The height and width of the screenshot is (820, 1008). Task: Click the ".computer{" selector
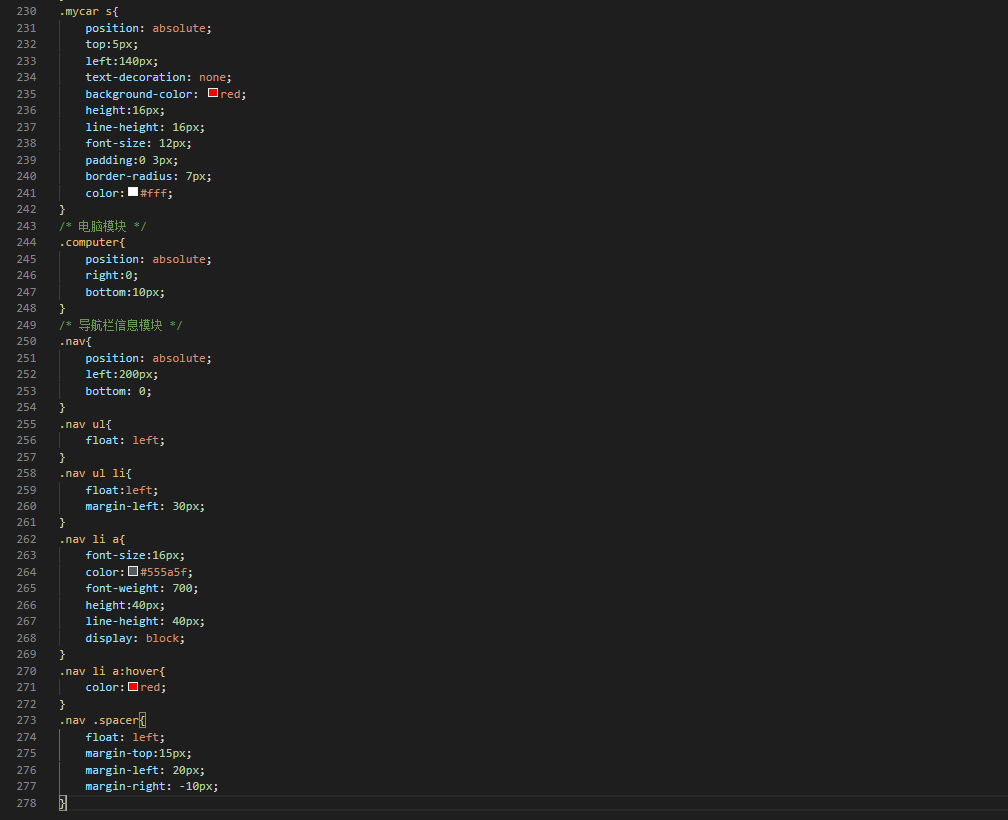(x=92, y=242)
